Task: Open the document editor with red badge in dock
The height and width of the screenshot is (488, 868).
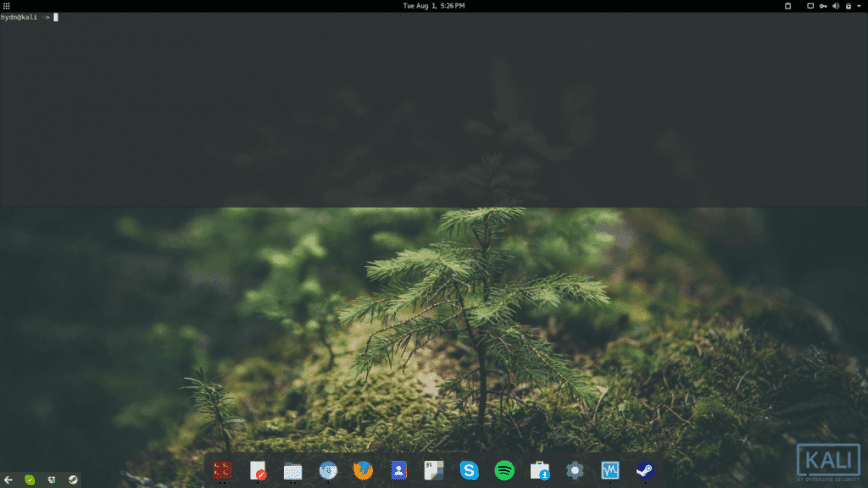Action: pyautogui.click(x=258, y=470)
